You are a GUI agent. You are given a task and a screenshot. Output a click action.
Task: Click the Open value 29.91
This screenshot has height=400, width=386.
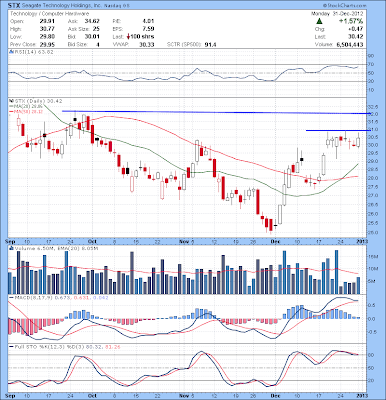coord(48,21)
